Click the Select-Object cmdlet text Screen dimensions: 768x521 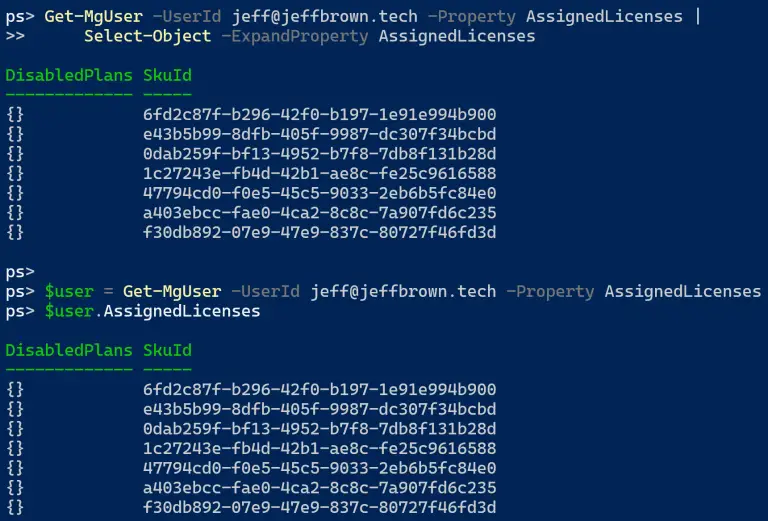click(x=147, y=36)
